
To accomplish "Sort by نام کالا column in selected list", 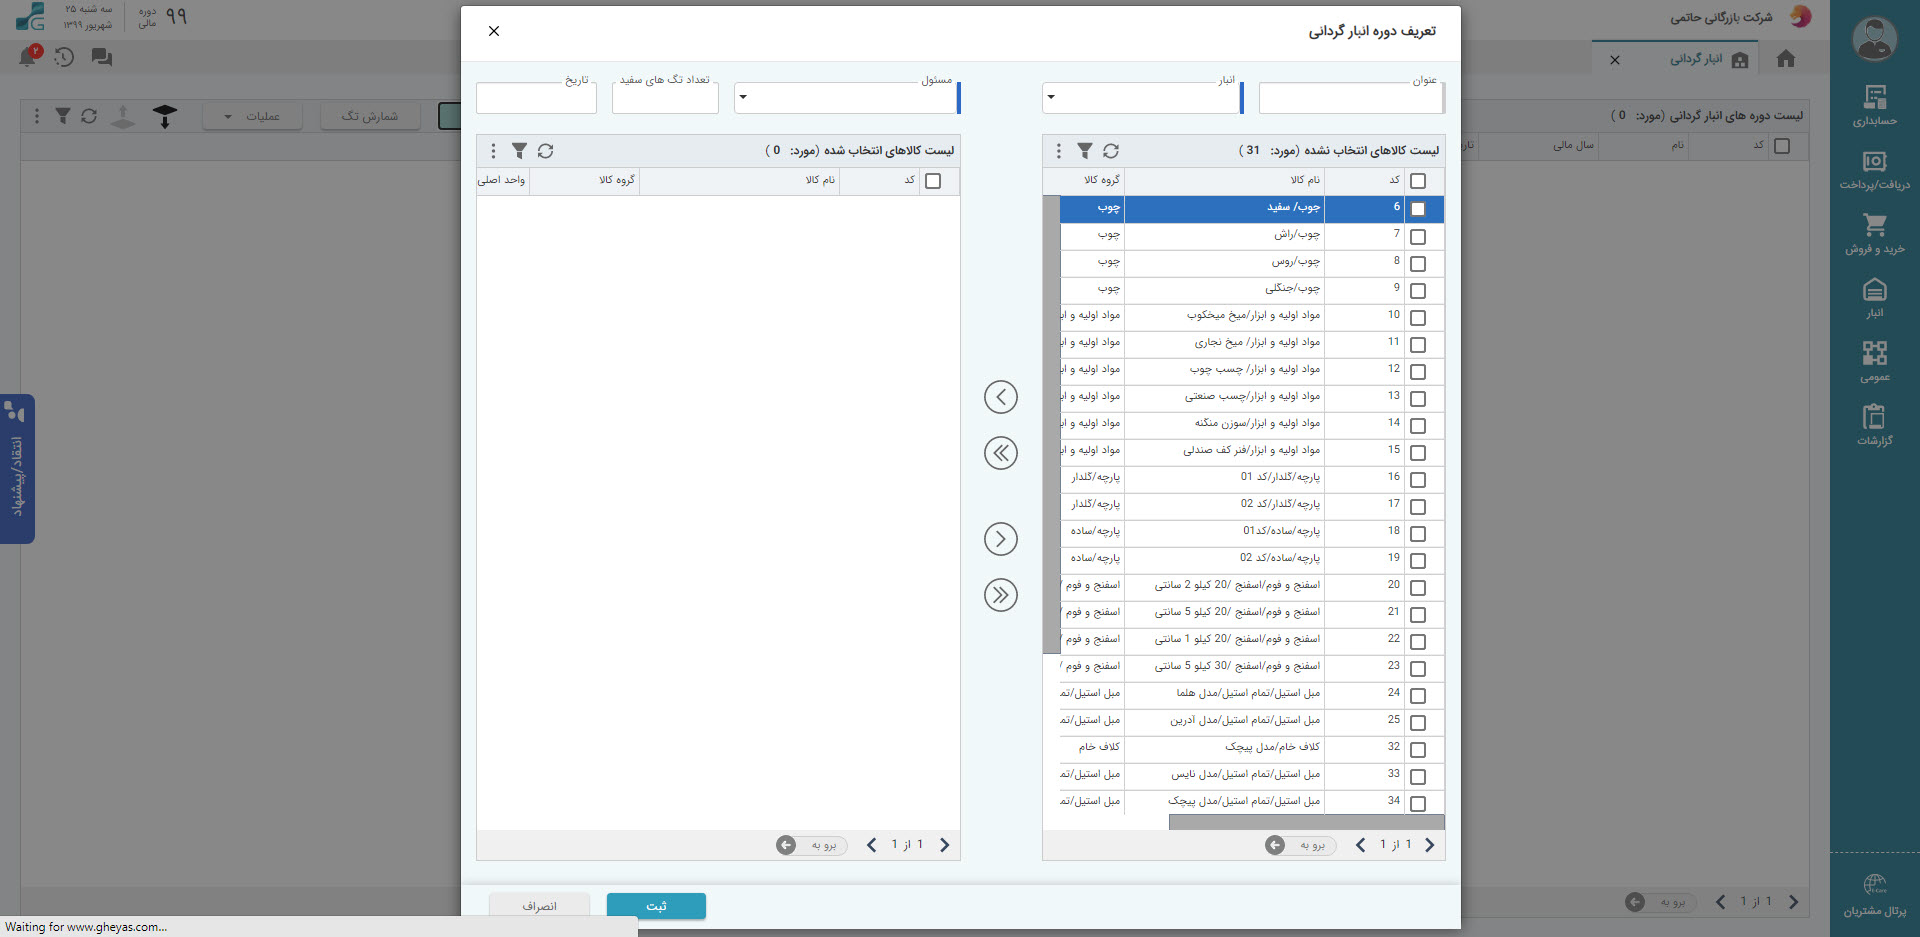I will [x=738, y=181].
